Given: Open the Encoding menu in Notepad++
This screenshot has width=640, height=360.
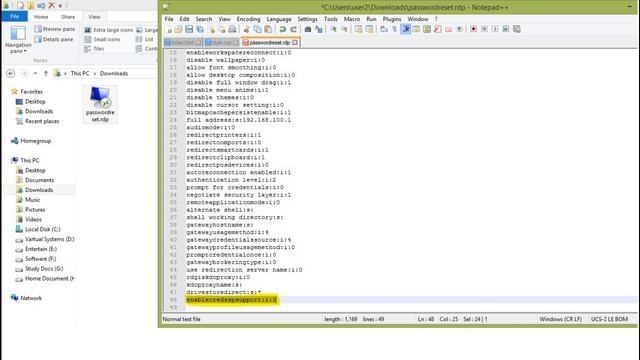Looking at the screenshot, I should 248,19.
